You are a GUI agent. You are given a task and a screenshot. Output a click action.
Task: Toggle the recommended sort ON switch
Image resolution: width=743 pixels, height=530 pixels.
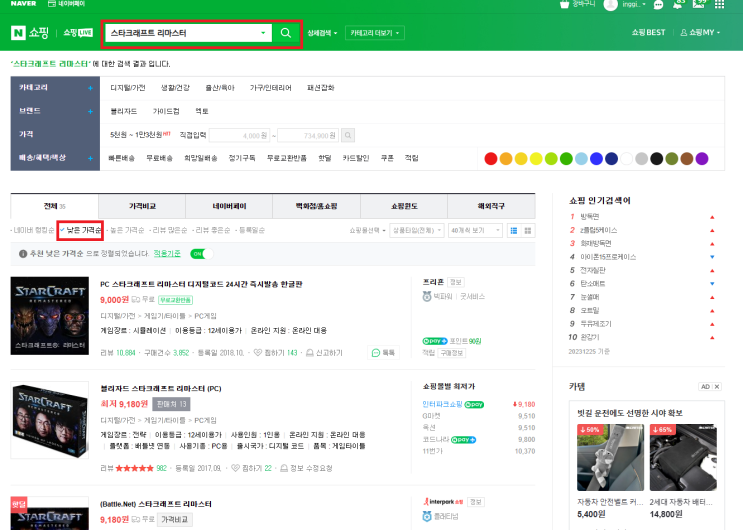click(201, 254)
